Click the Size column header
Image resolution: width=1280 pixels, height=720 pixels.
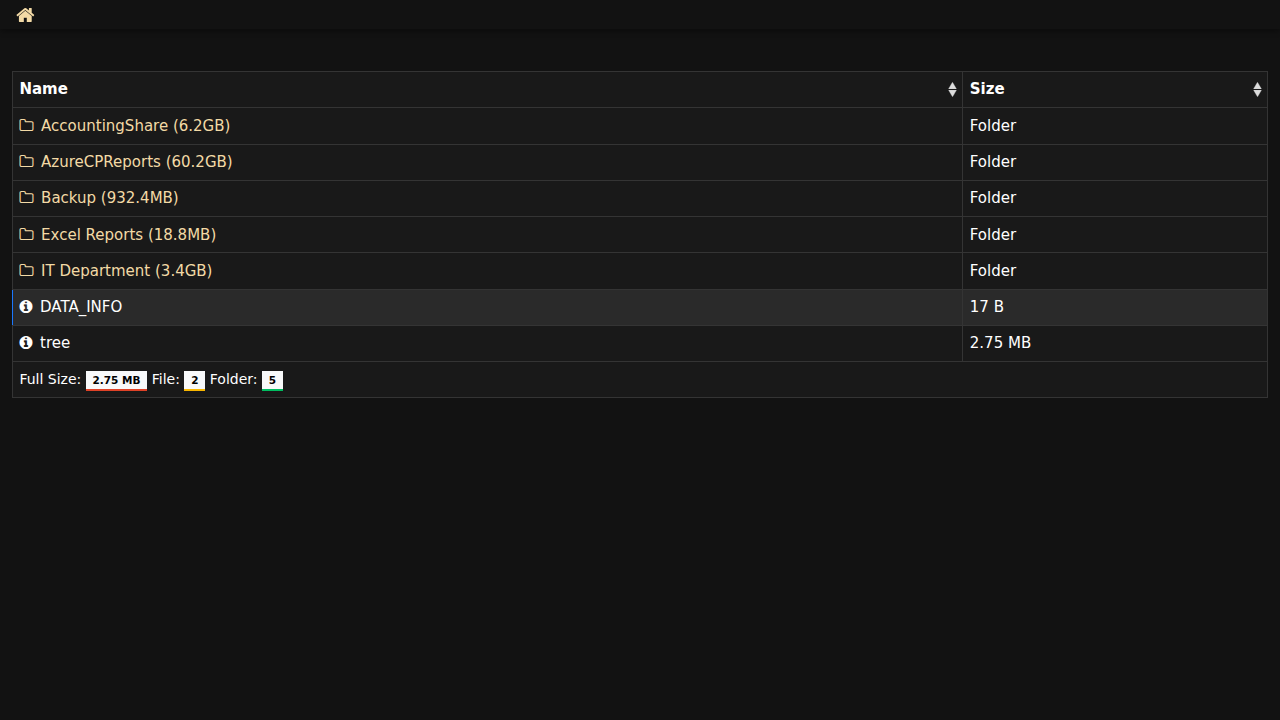coord(987,89)
